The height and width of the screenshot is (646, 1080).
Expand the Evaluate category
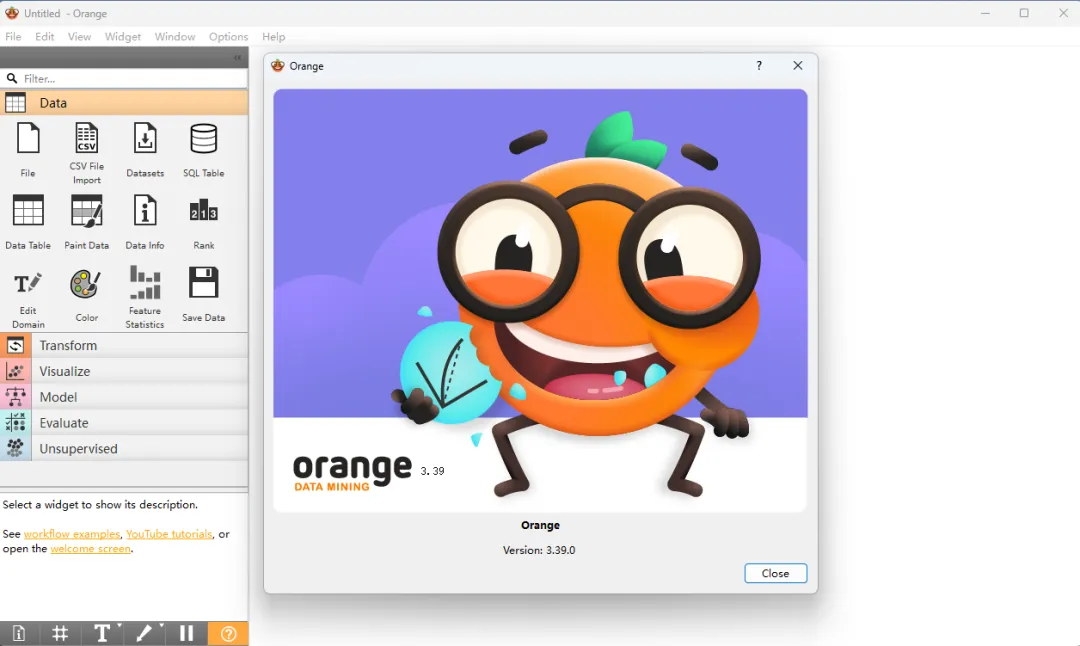point(124,423)
